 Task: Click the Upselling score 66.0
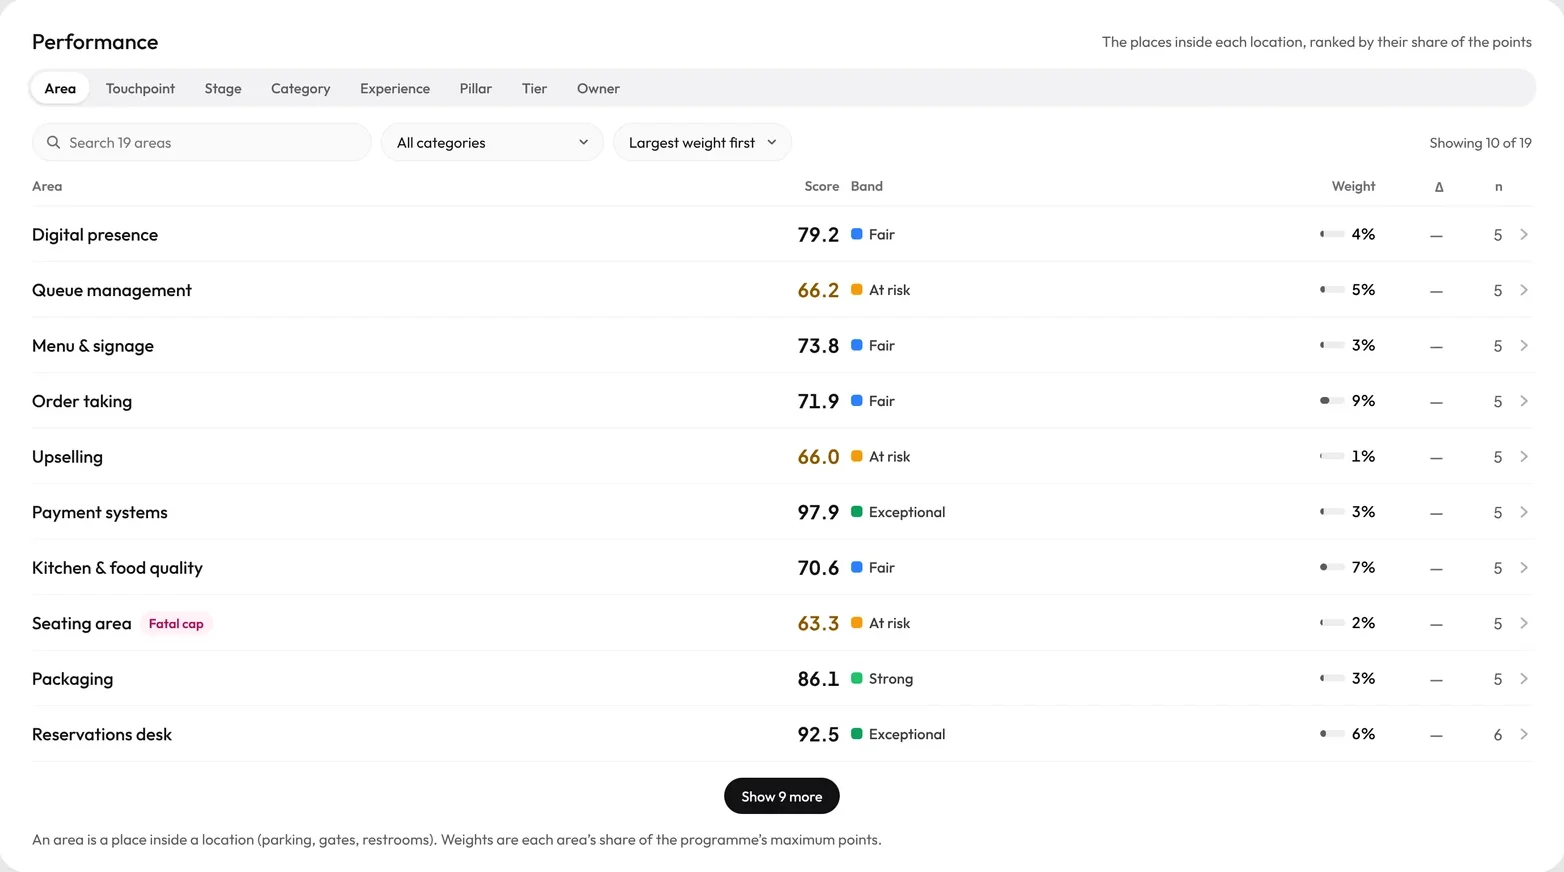tap(818, 457)
